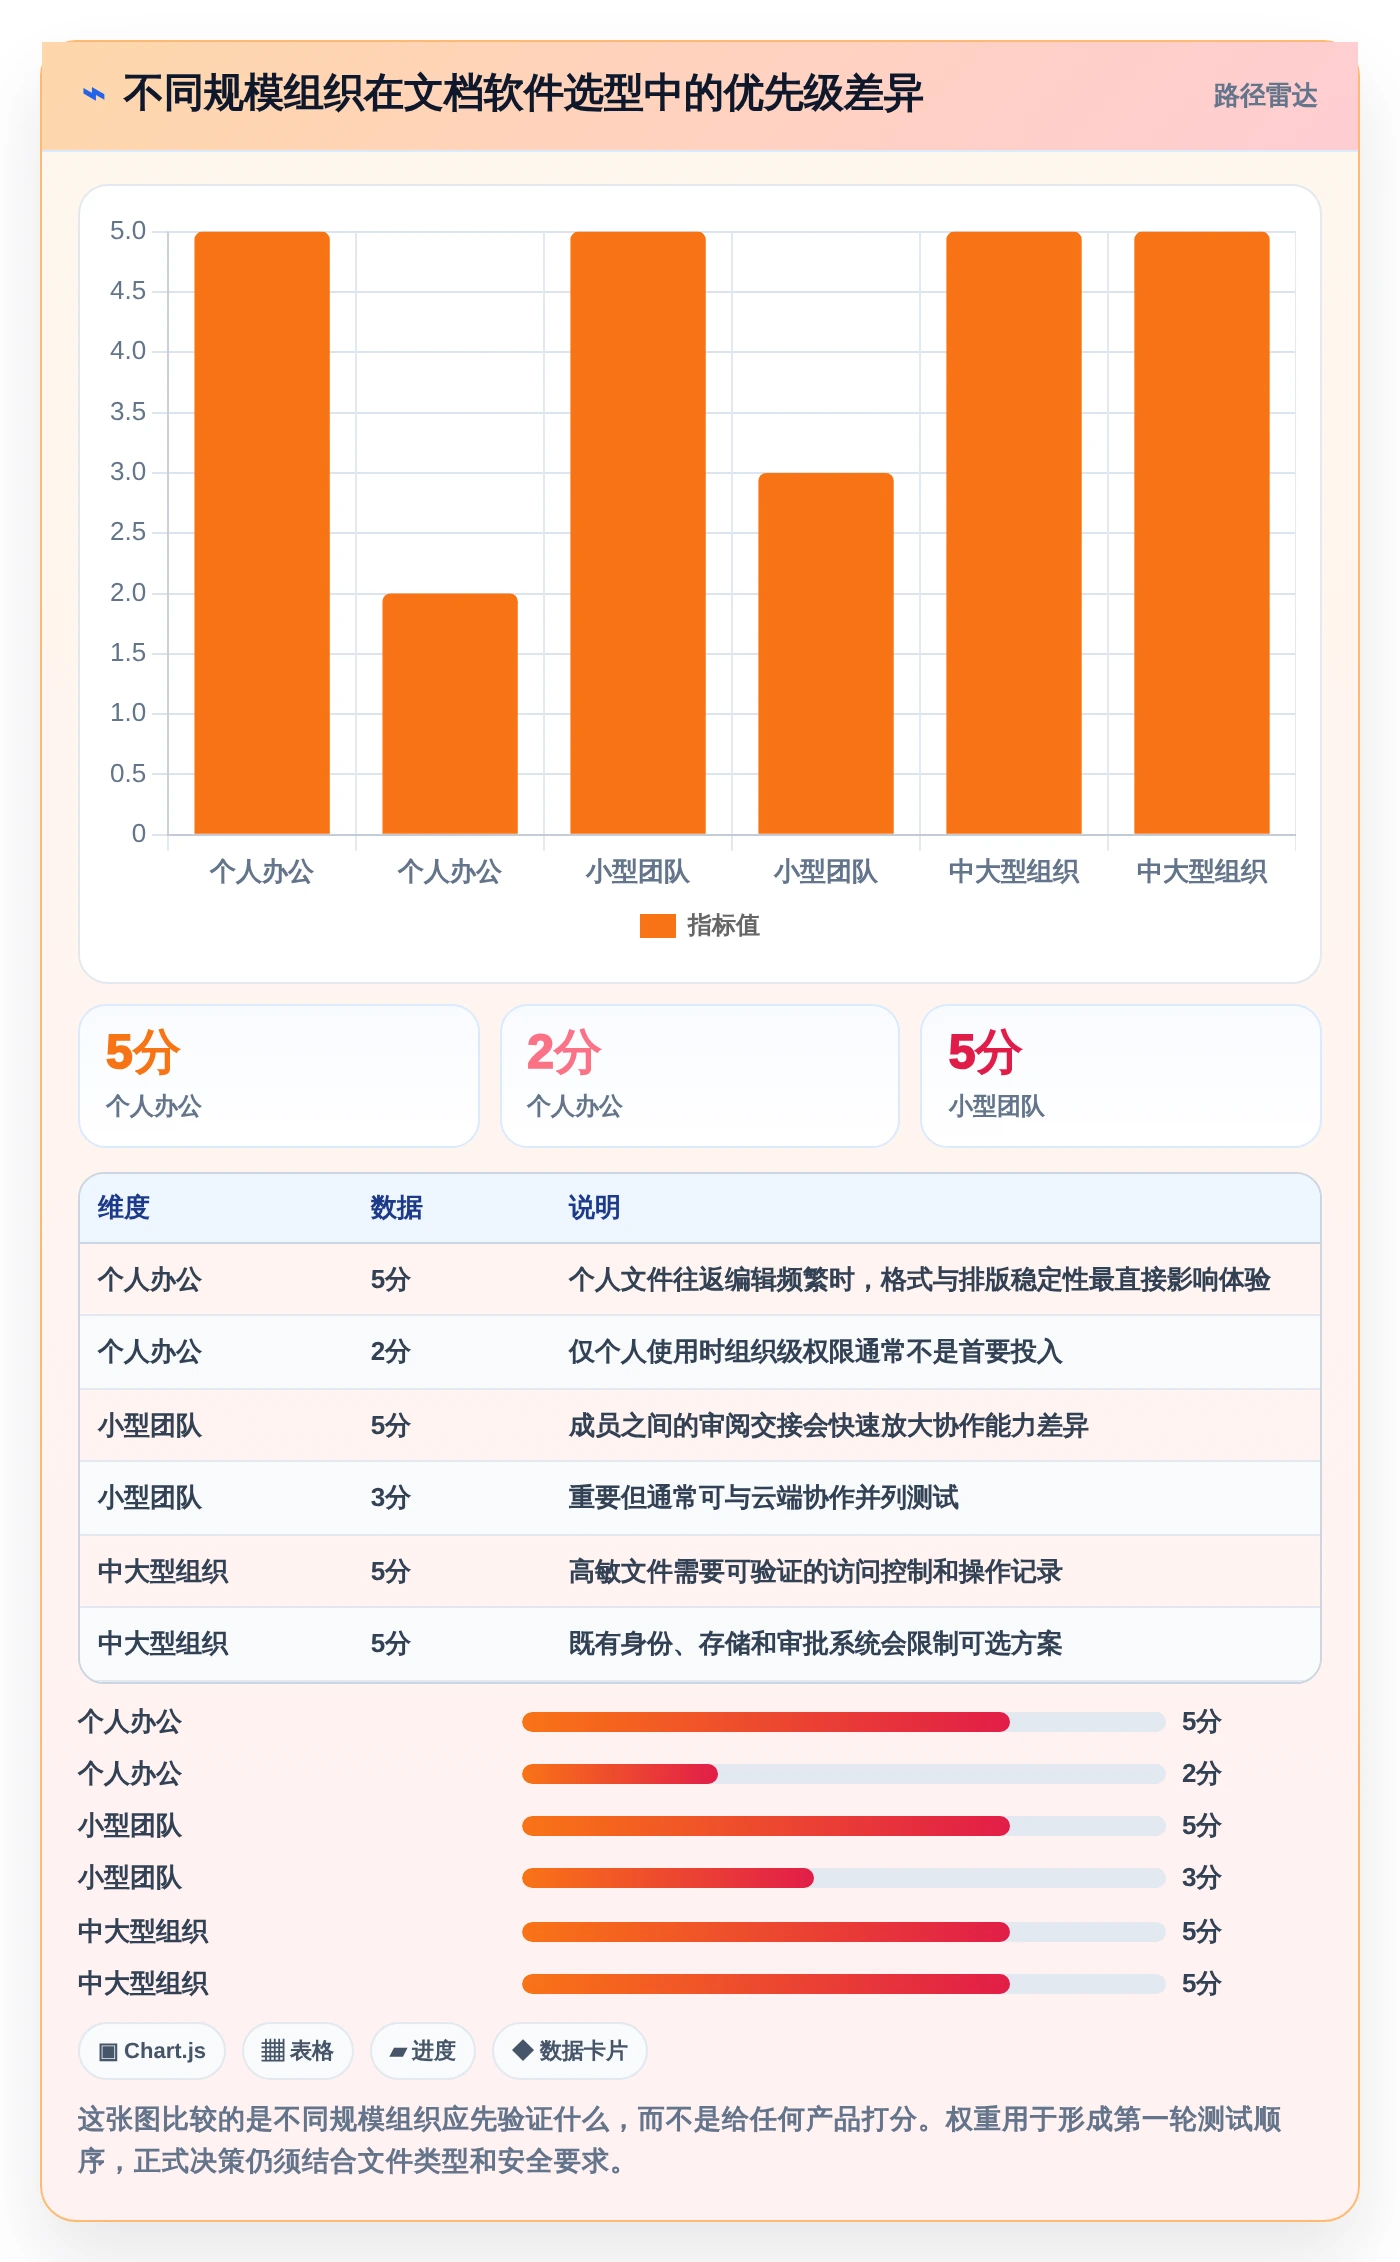Click the footer note starting 这张图比较的是
The height and width of the screenshot is (2262, 1400).
point(680,2140)
